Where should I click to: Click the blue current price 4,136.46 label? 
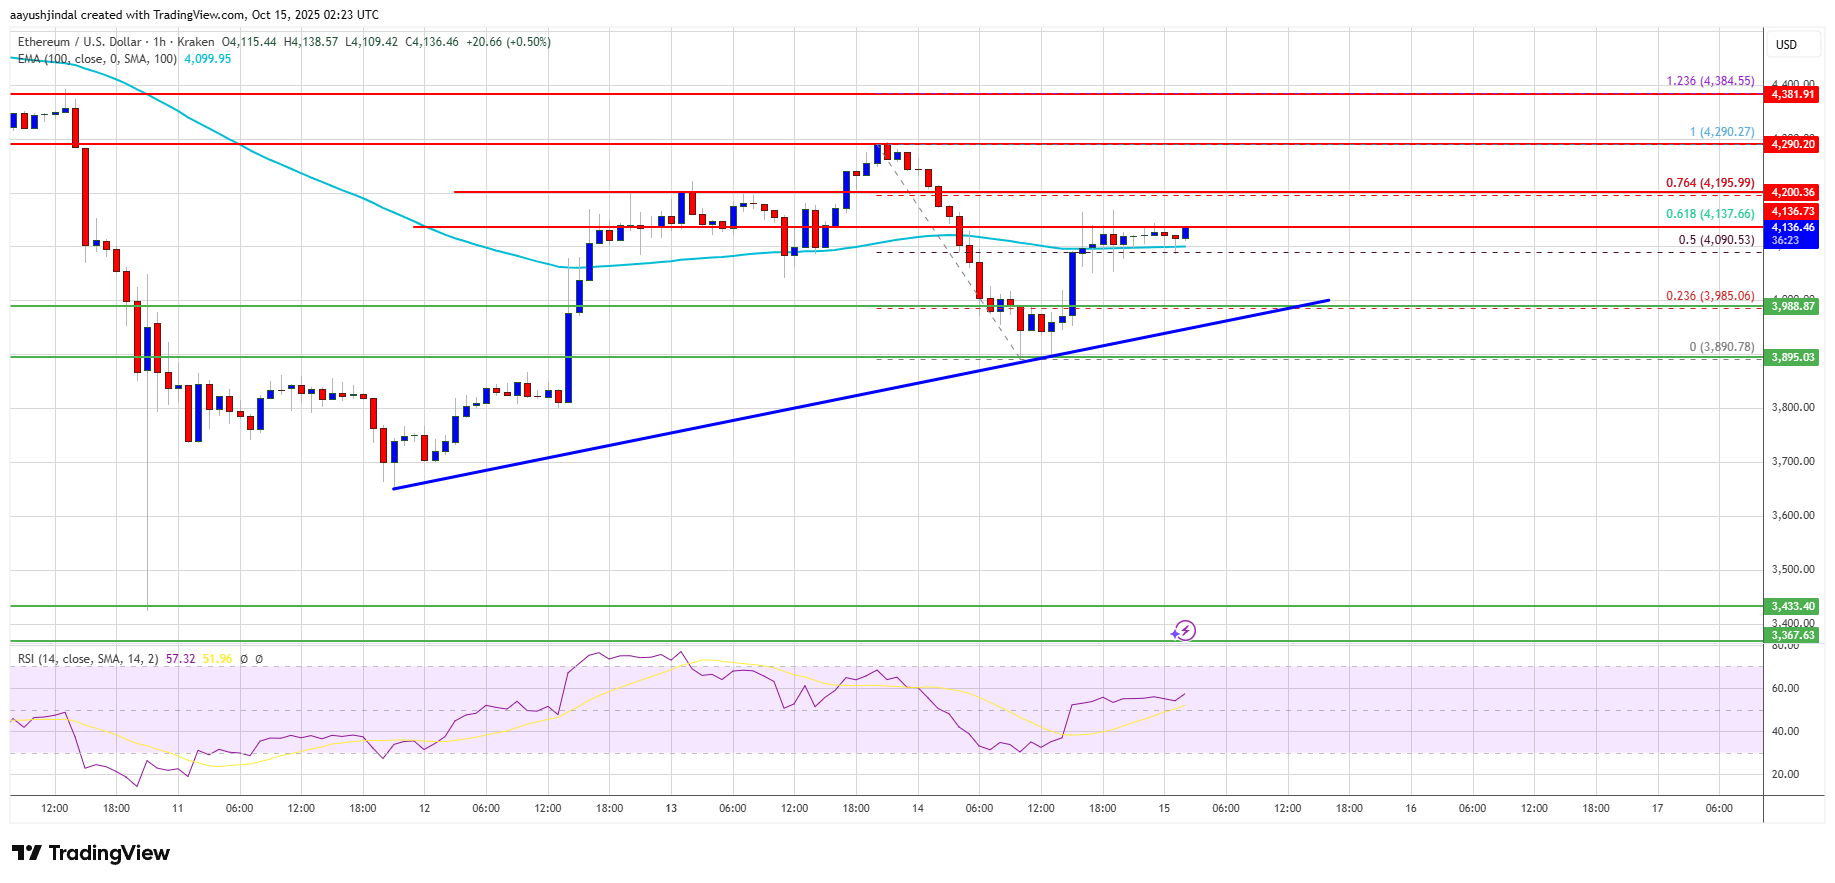(1792, 228)
